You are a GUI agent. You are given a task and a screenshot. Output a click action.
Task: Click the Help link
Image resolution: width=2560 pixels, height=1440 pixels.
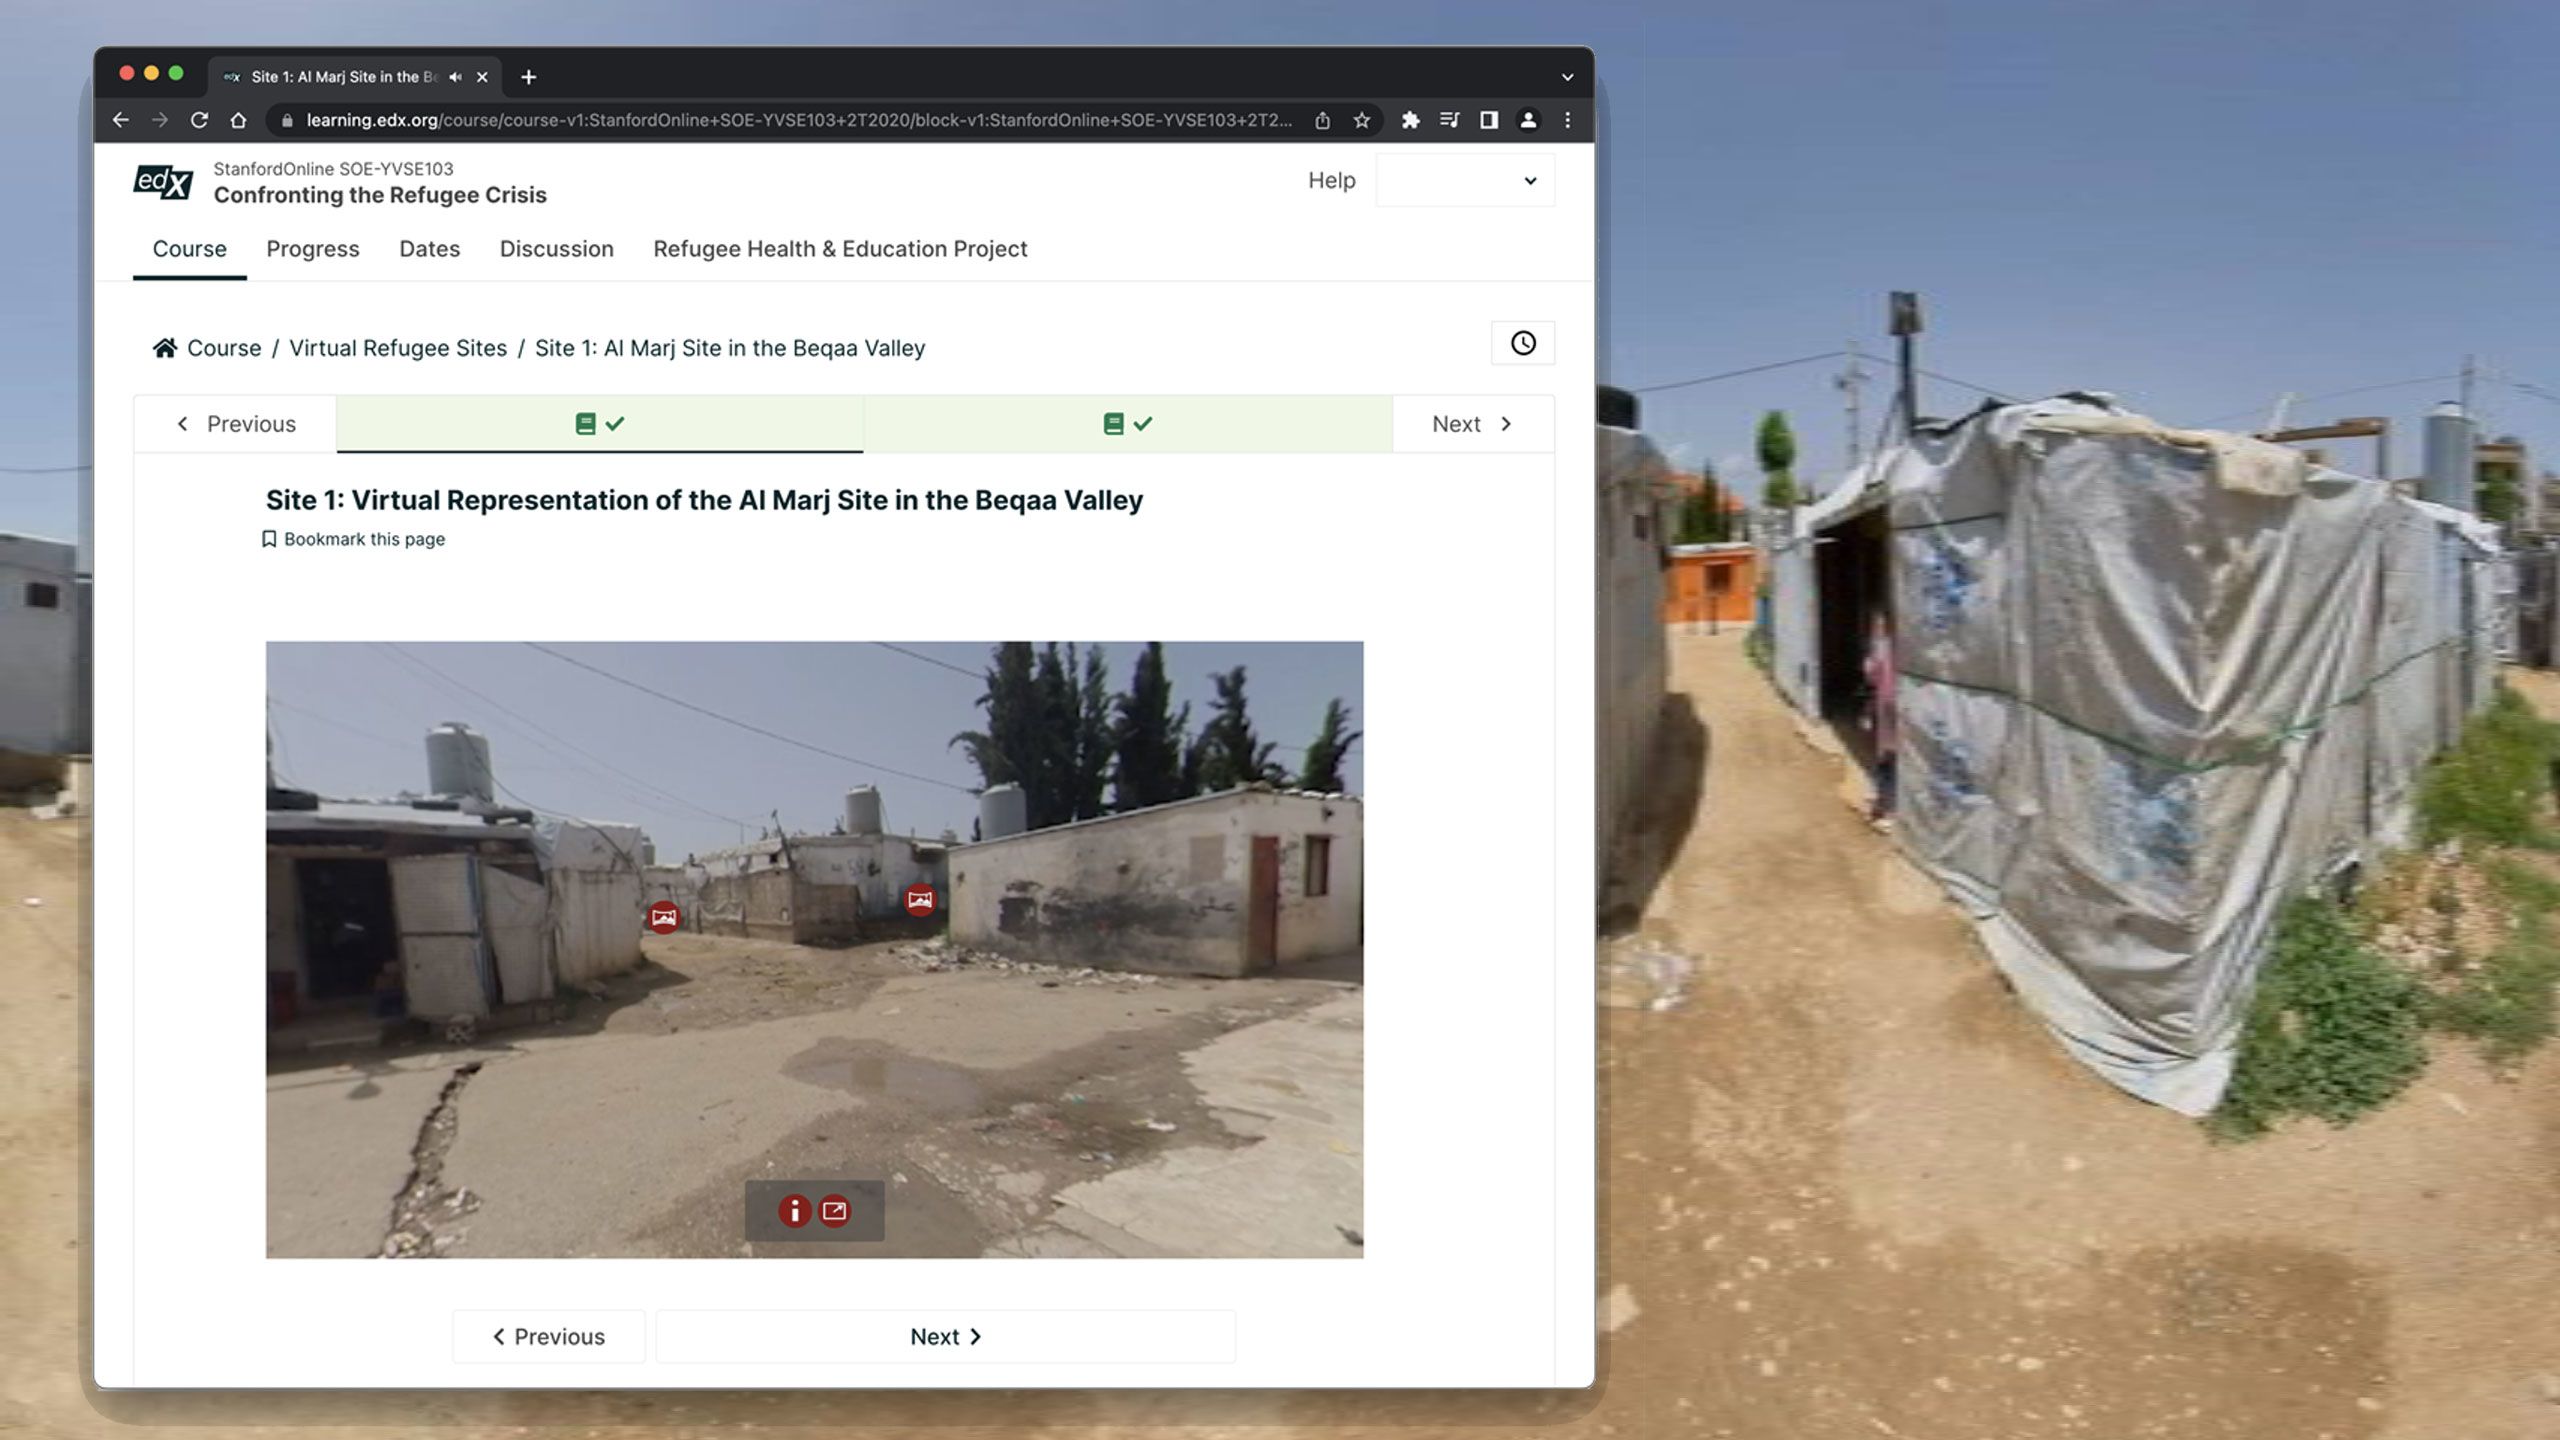coord(1332,181)
